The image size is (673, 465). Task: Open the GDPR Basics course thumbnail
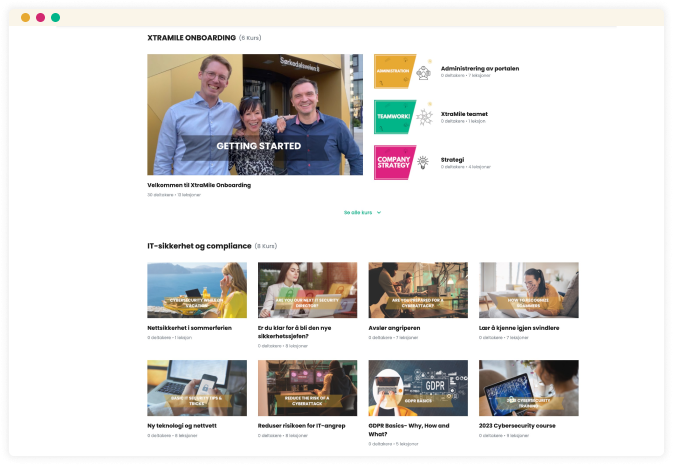(418, 388)
